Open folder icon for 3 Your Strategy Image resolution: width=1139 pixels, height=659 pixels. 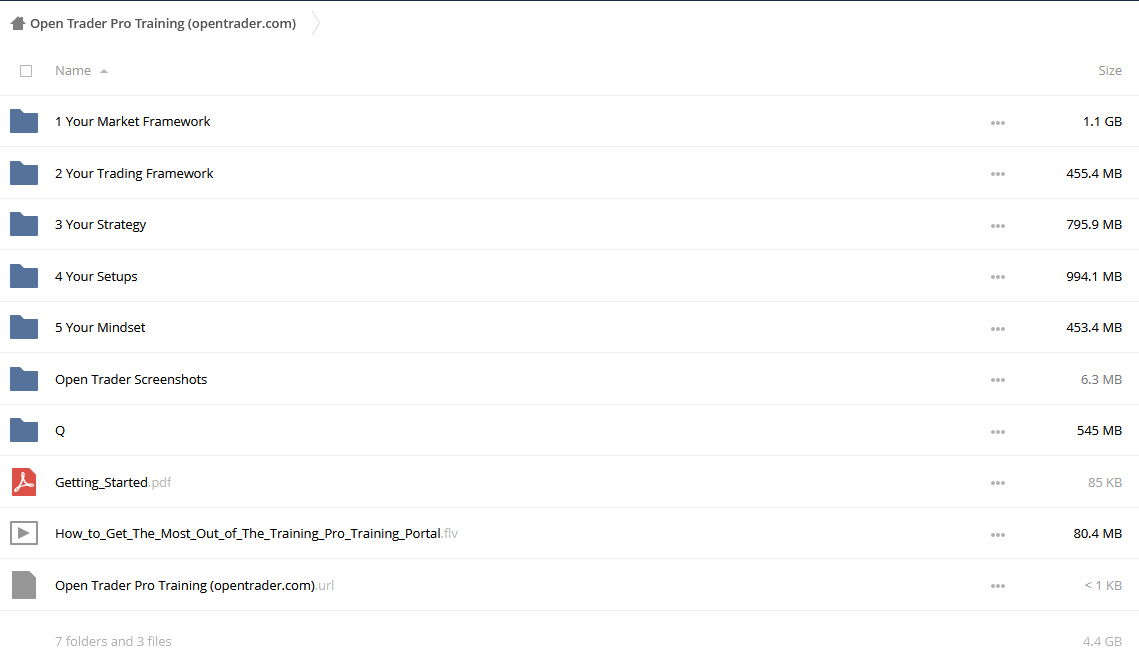[24, 225]
